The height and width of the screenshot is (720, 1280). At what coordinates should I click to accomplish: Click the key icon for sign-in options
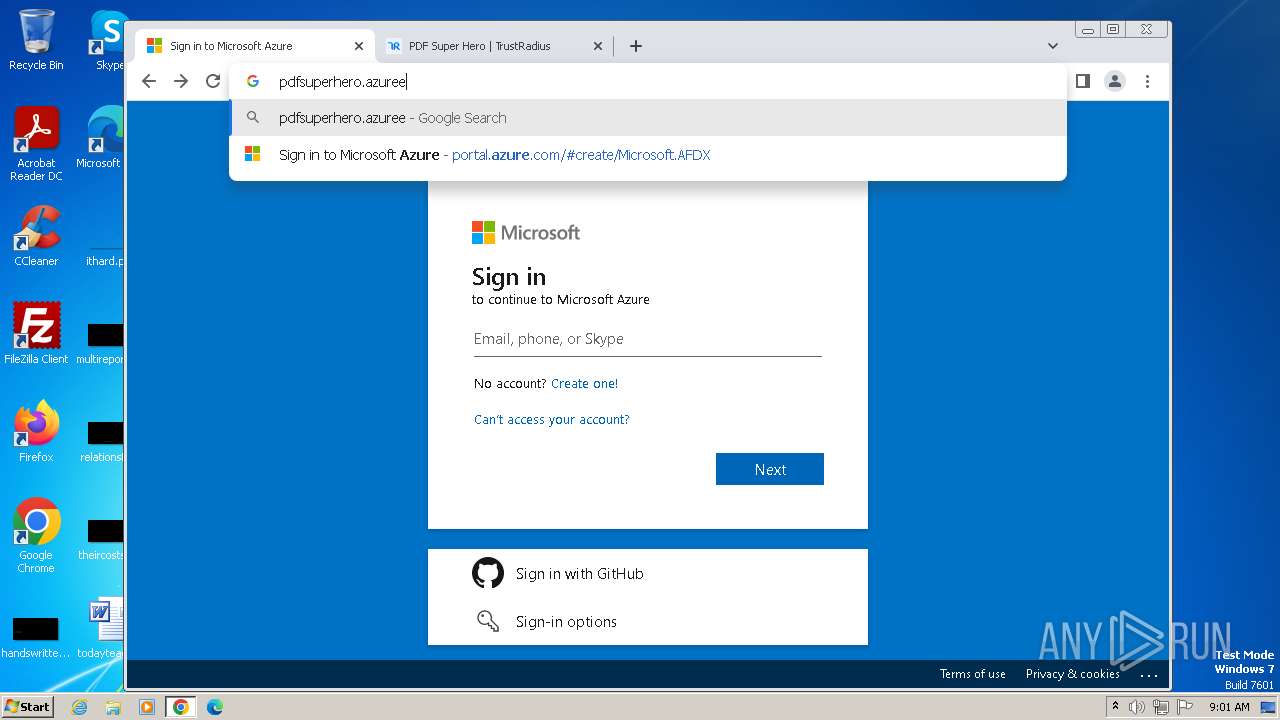488,621
